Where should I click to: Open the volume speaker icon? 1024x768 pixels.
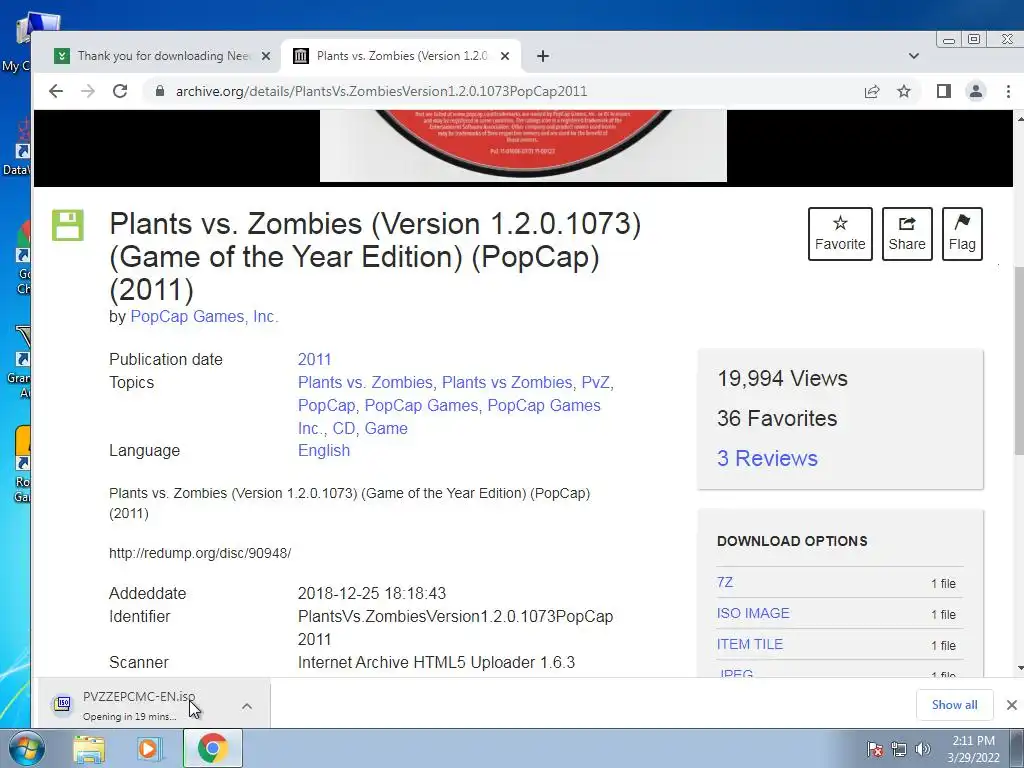click(923, 749)
